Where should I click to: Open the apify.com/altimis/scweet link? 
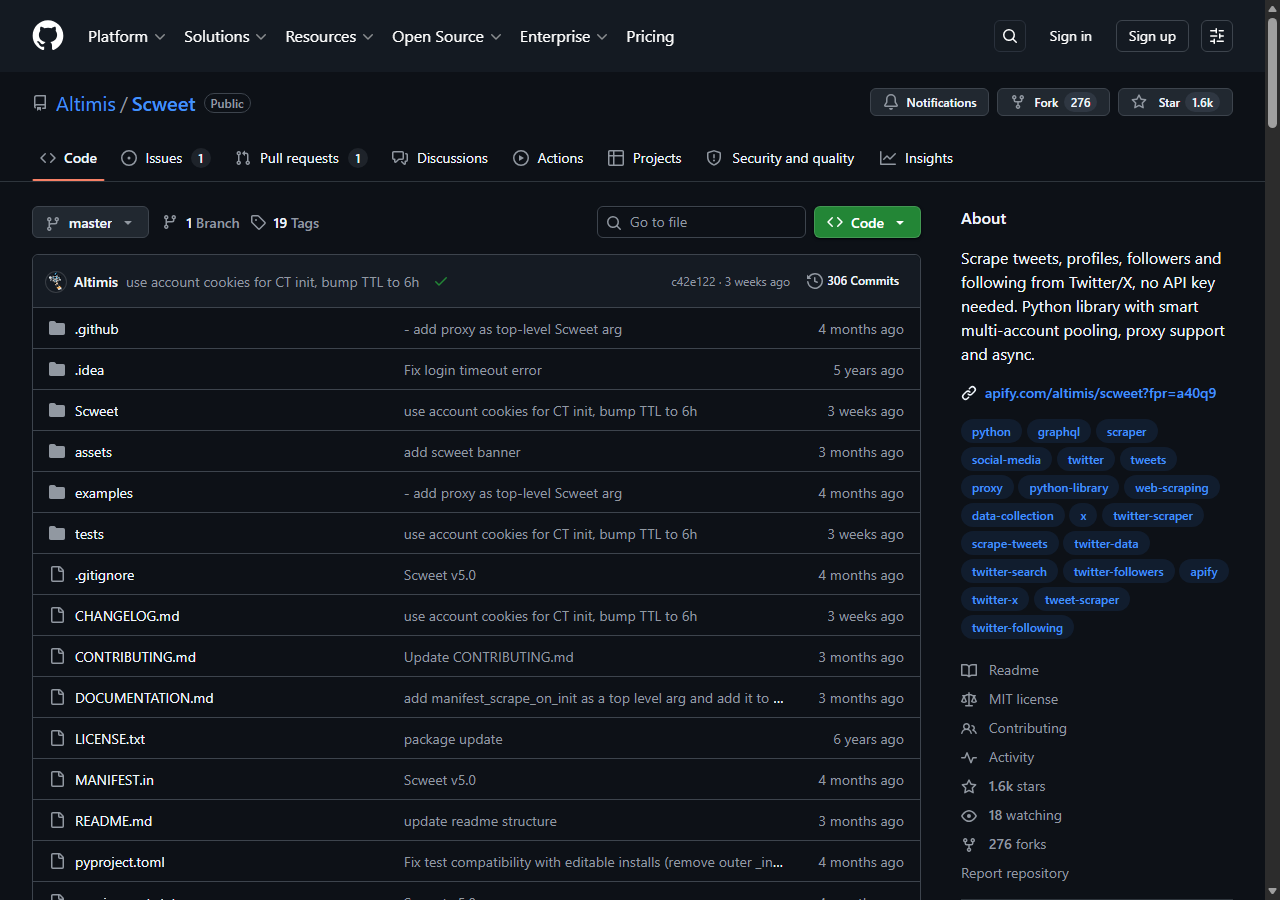click(x=1100, y=393)
